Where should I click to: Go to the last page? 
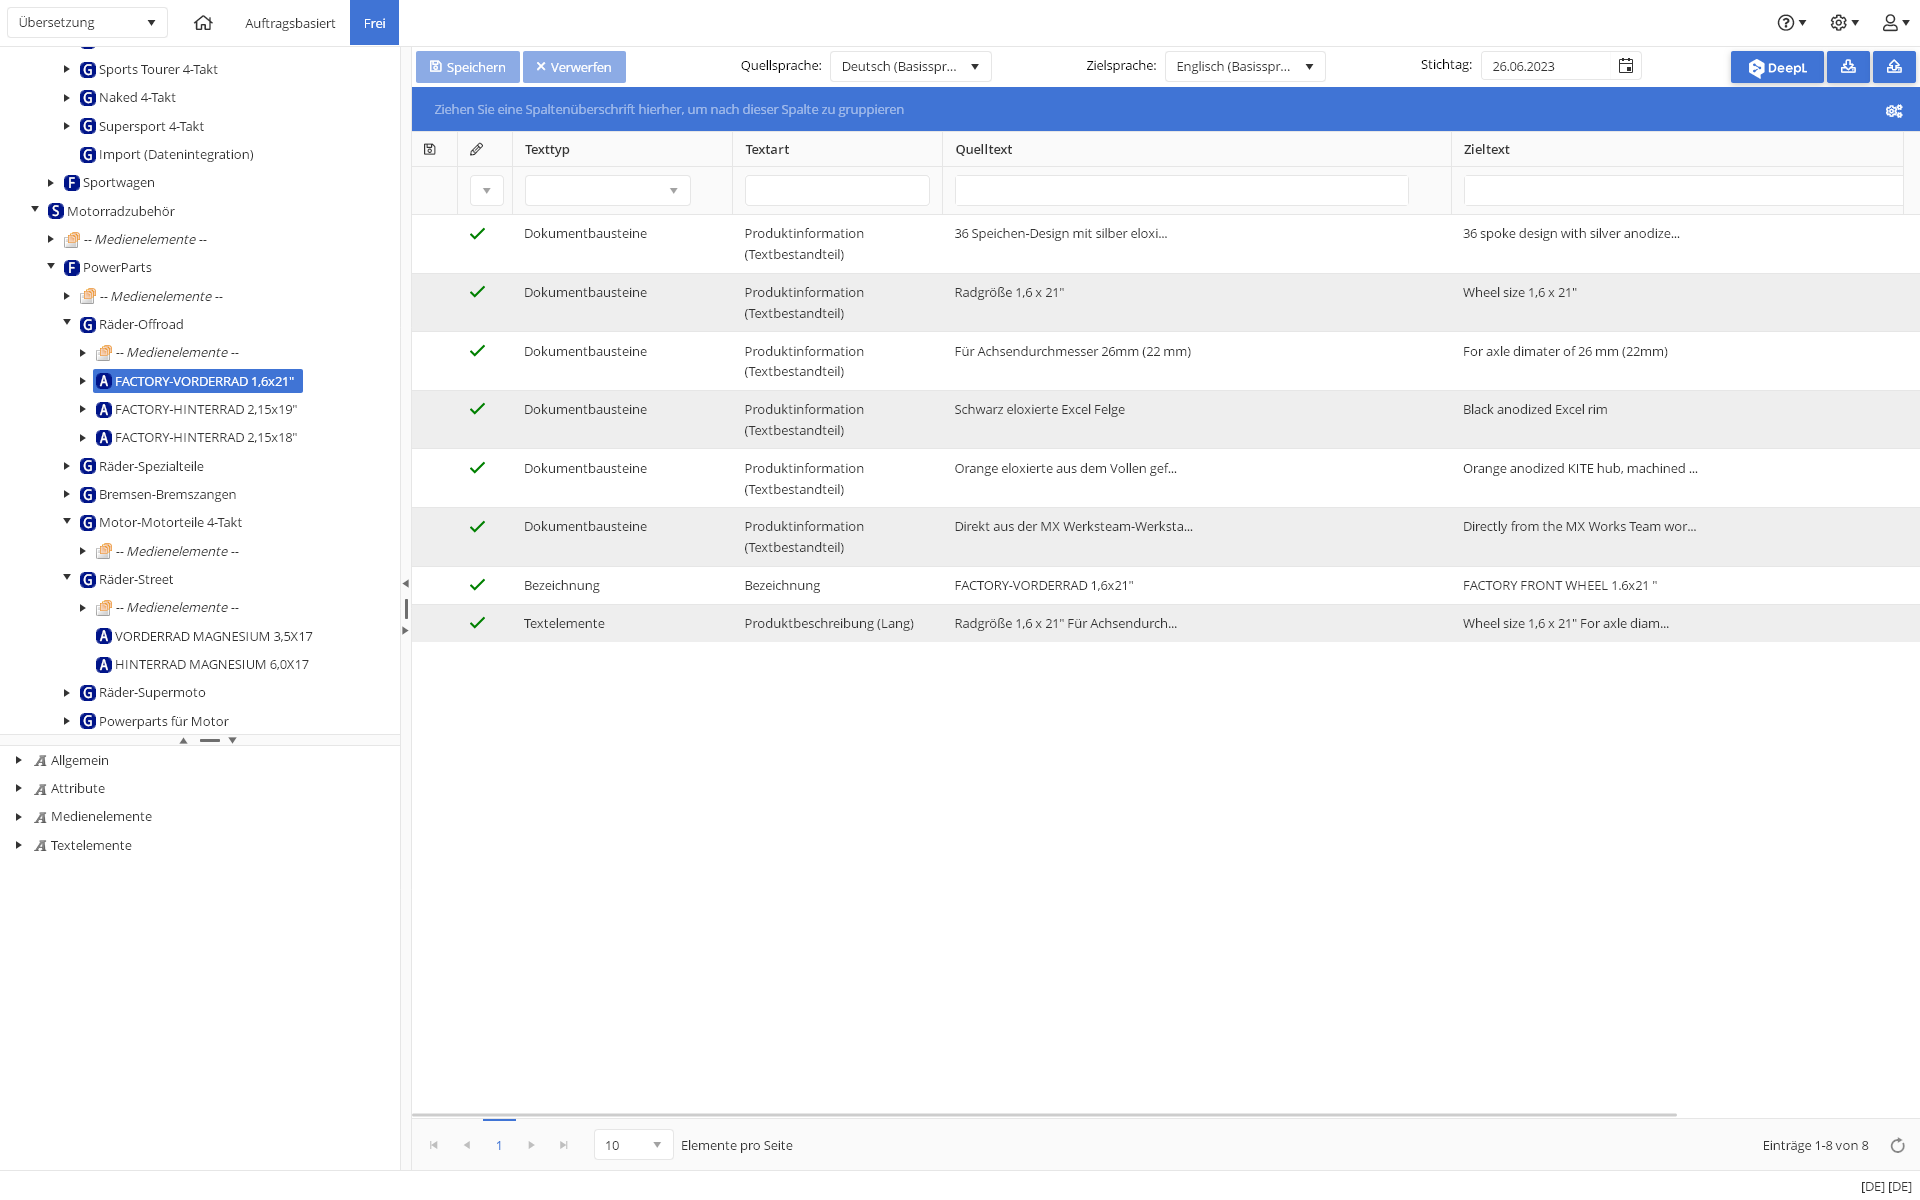pos(564,1145)
